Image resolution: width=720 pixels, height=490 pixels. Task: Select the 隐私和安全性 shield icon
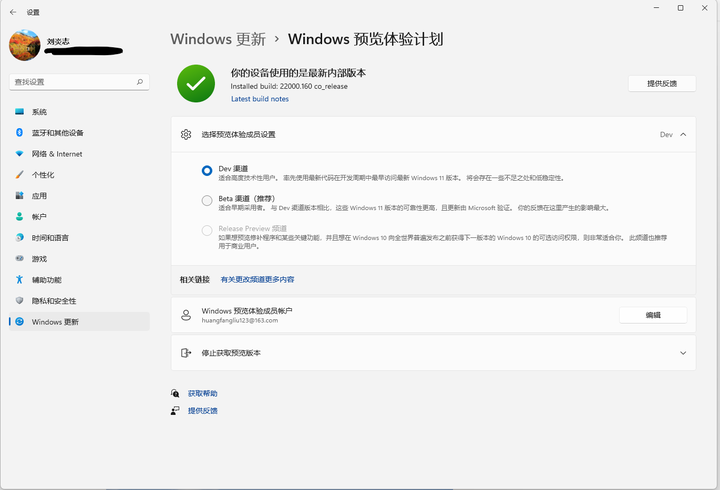(19, 300)
